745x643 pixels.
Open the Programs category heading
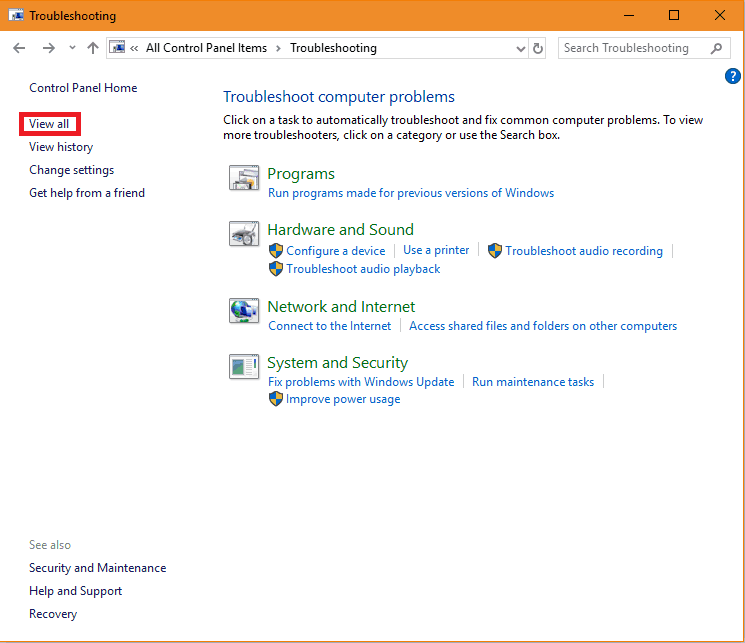[x=301, y=174]
